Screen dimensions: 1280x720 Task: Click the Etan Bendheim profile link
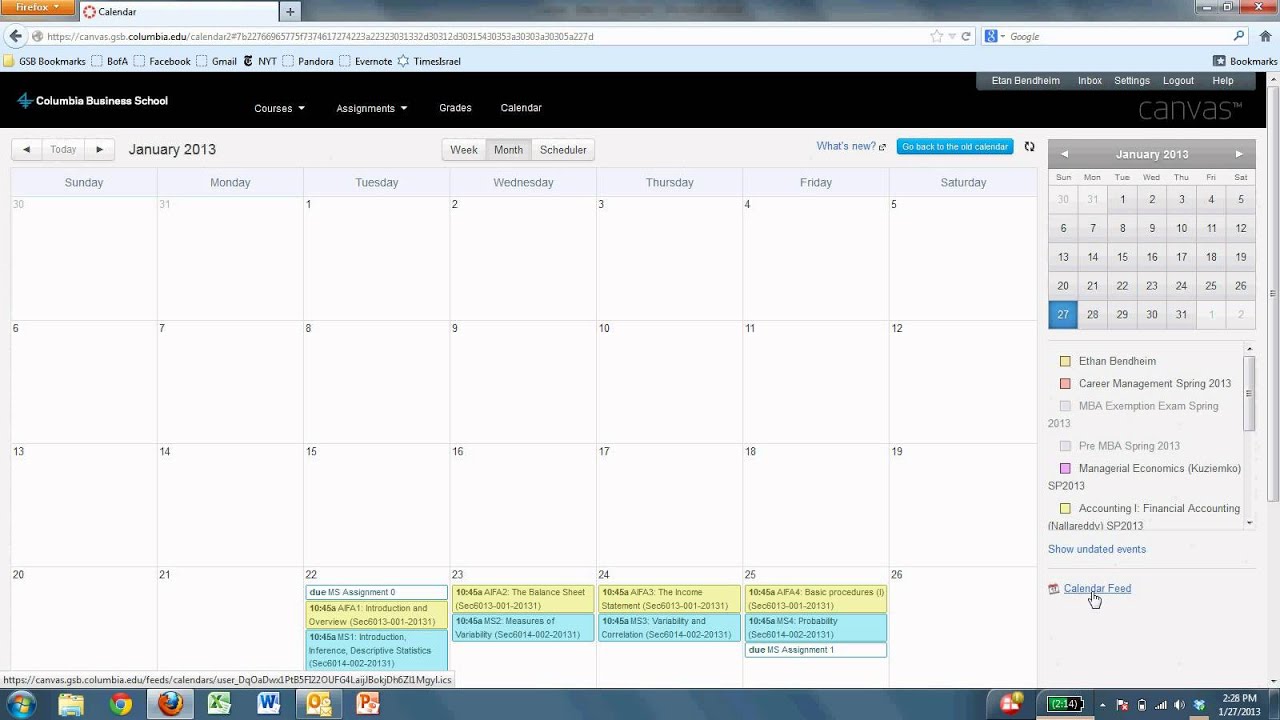tap(1025, 81)
